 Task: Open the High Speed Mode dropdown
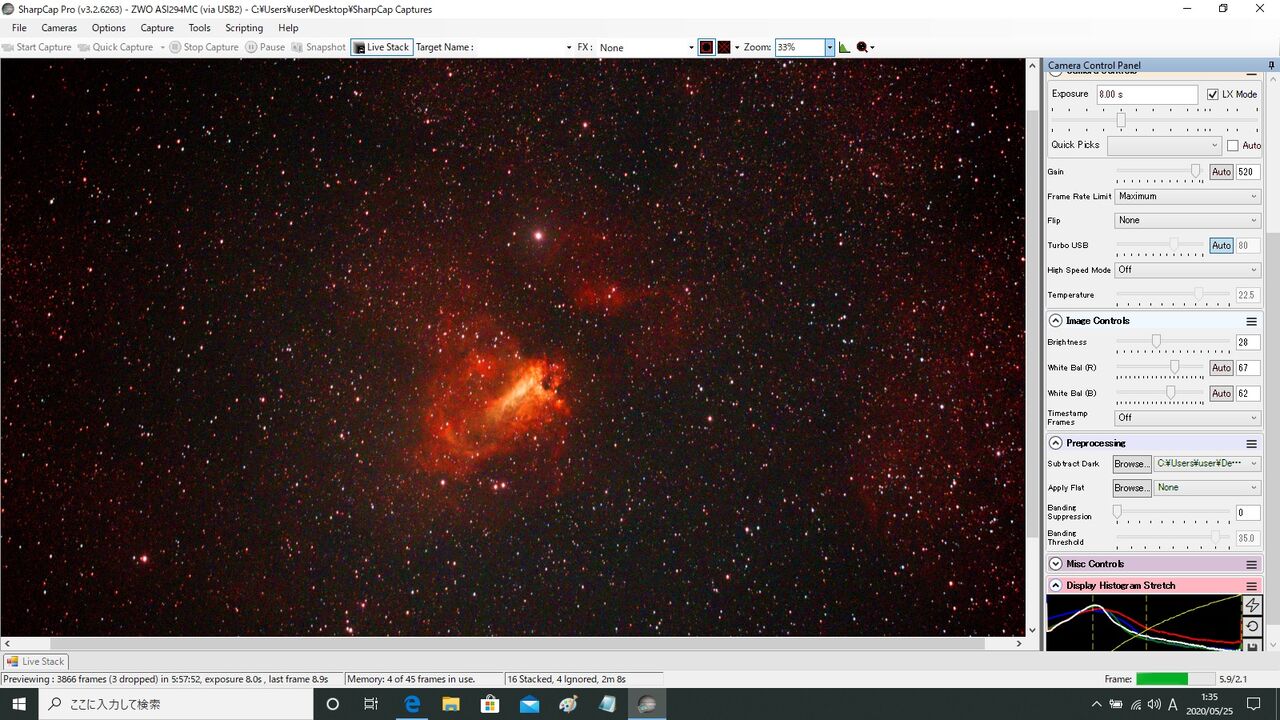(1188, 270)
